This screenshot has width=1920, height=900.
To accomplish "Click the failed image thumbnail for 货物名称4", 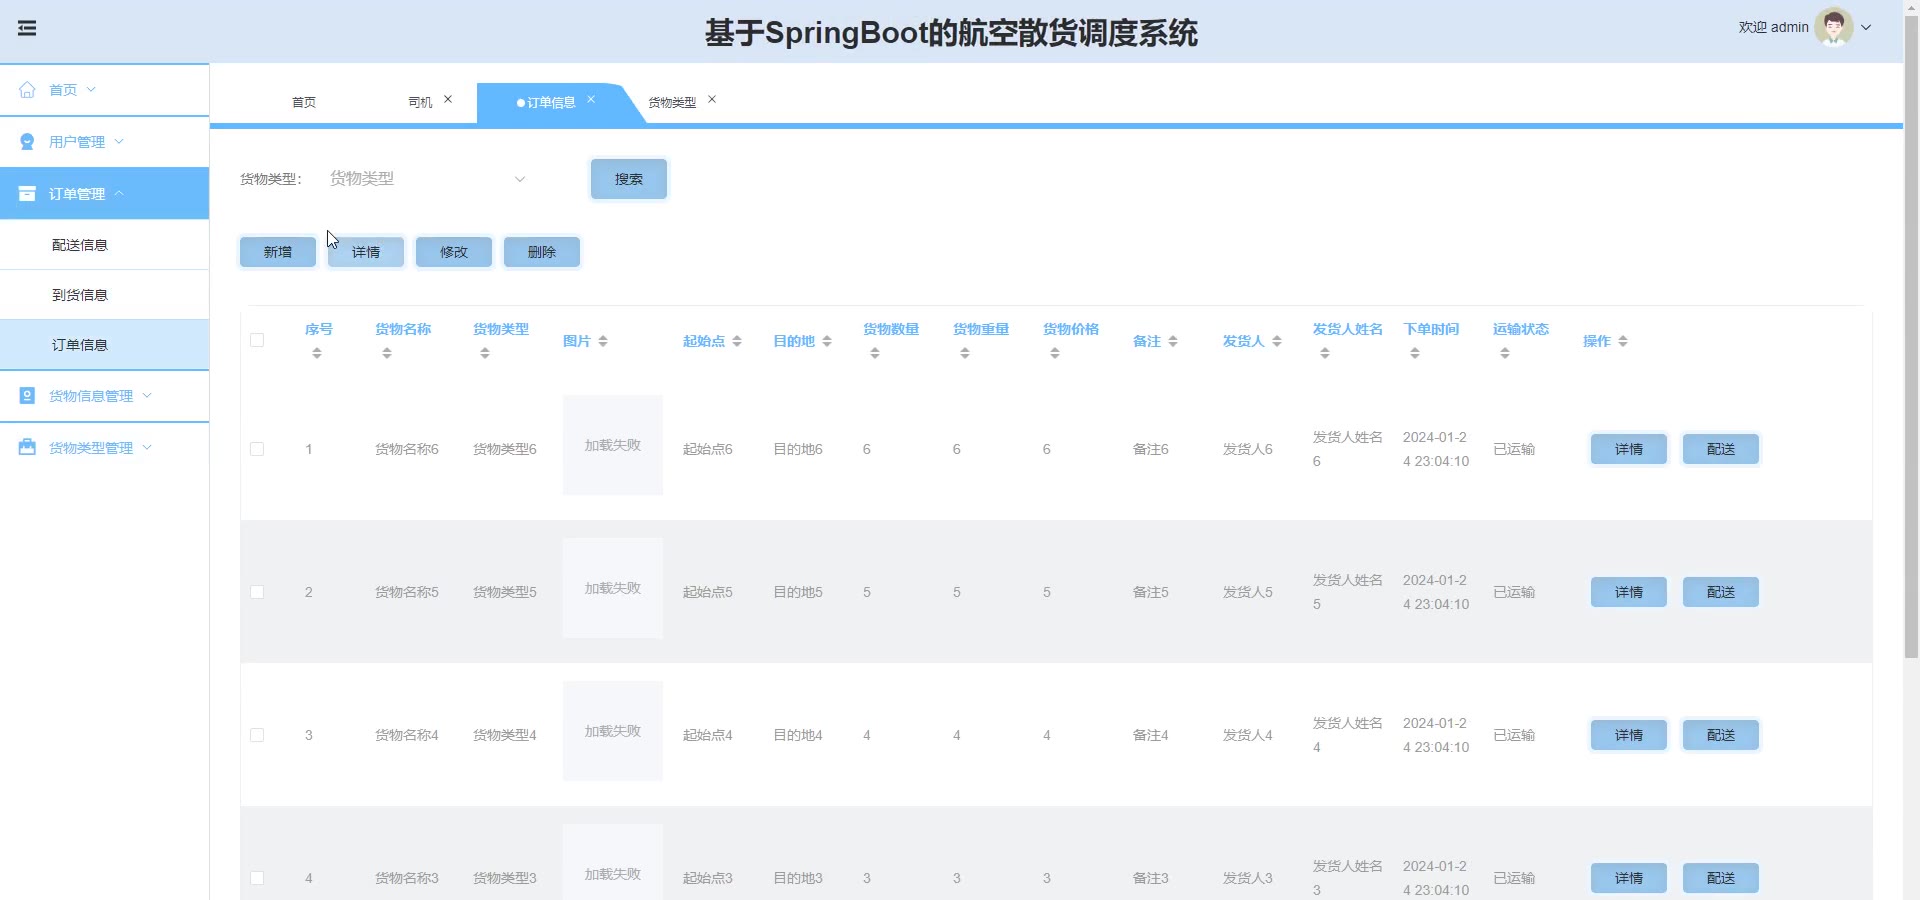I will click(613, 731).
